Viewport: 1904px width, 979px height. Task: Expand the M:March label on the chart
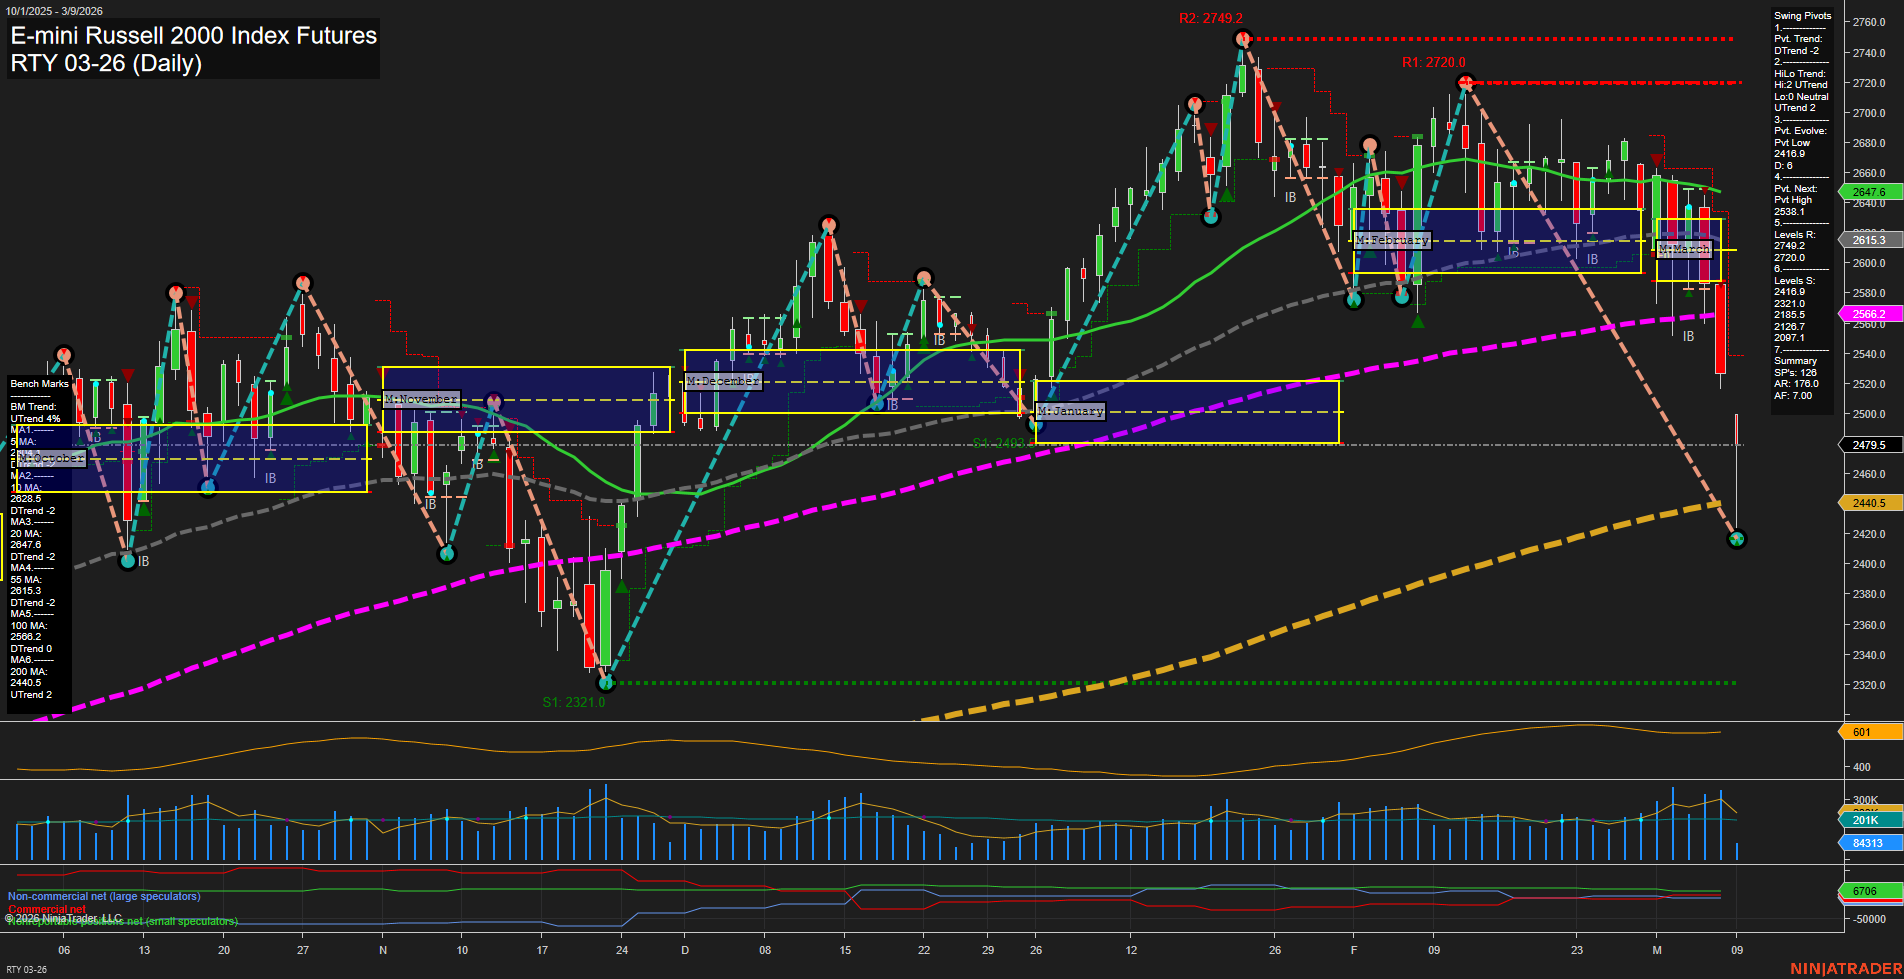point(1684,249)
